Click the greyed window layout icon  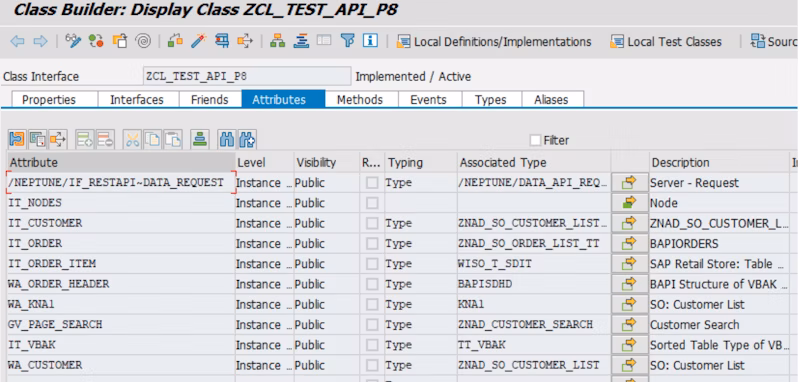(324, 41)
